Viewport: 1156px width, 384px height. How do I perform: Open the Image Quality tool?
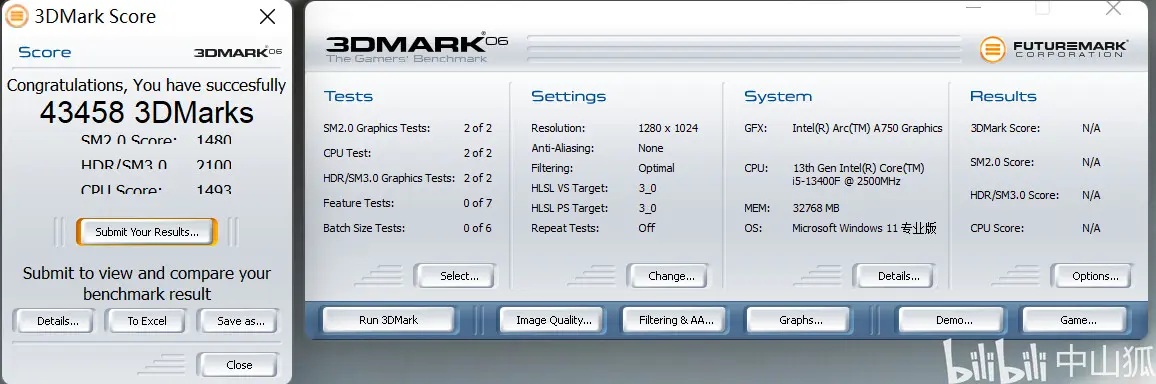coord(553,320)
